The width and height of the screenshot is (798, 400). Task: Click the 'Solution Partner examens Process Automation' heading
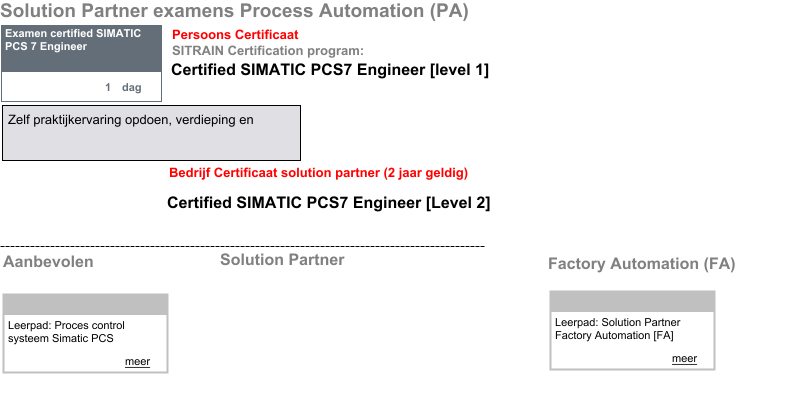click(235, 12)
